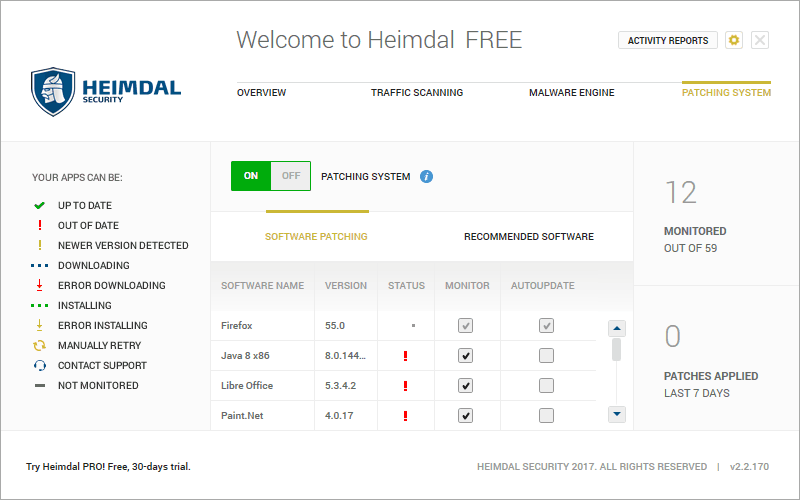The width and height of the screenshot is (800, 500).
Task: Click the Not Monitored grey dash icon
Action: click(40, 386)
